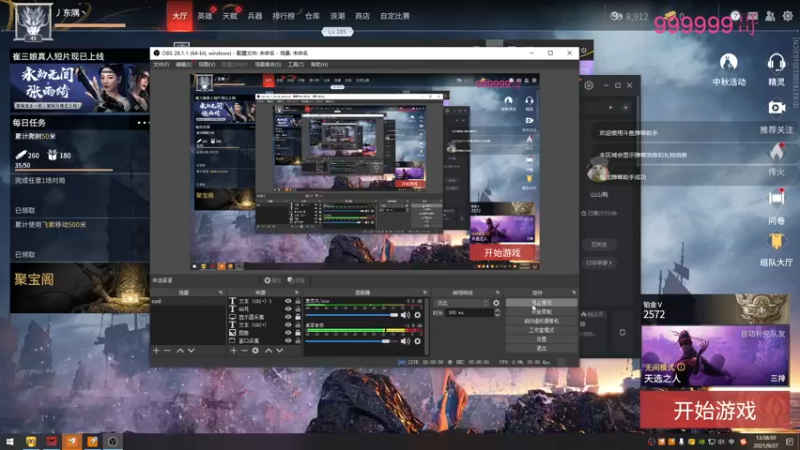Screen dimensions: 800x450
Task: Click 开始录制 in OBS controls
Action: tap(541, 312)
